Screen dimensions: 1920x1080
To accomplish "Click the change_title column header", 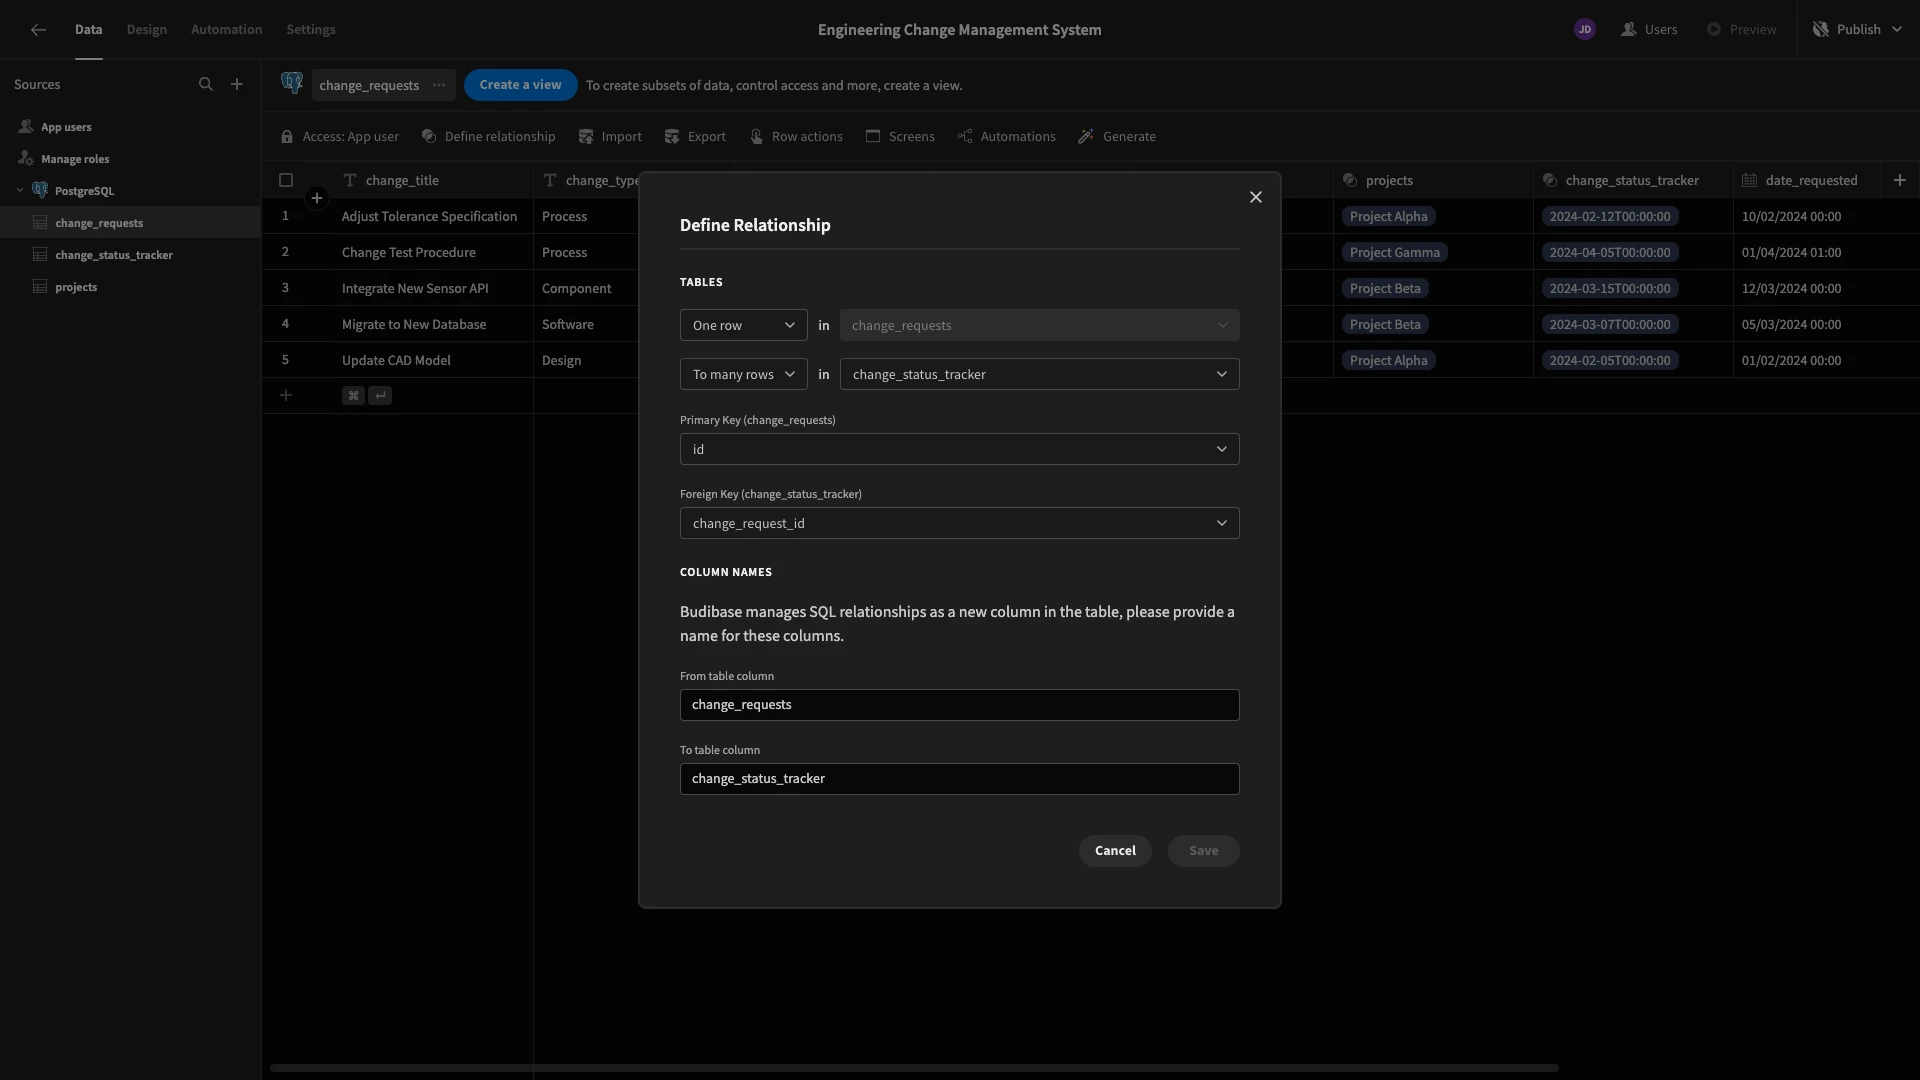I will 433,180.
